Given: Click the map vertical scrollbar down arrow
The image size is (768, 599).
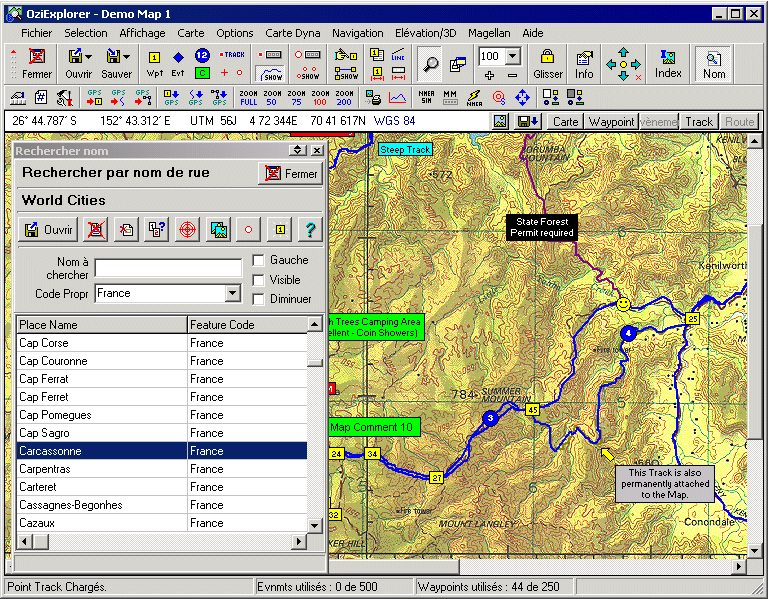Looking at the screenshot, I should pos(754,551).
